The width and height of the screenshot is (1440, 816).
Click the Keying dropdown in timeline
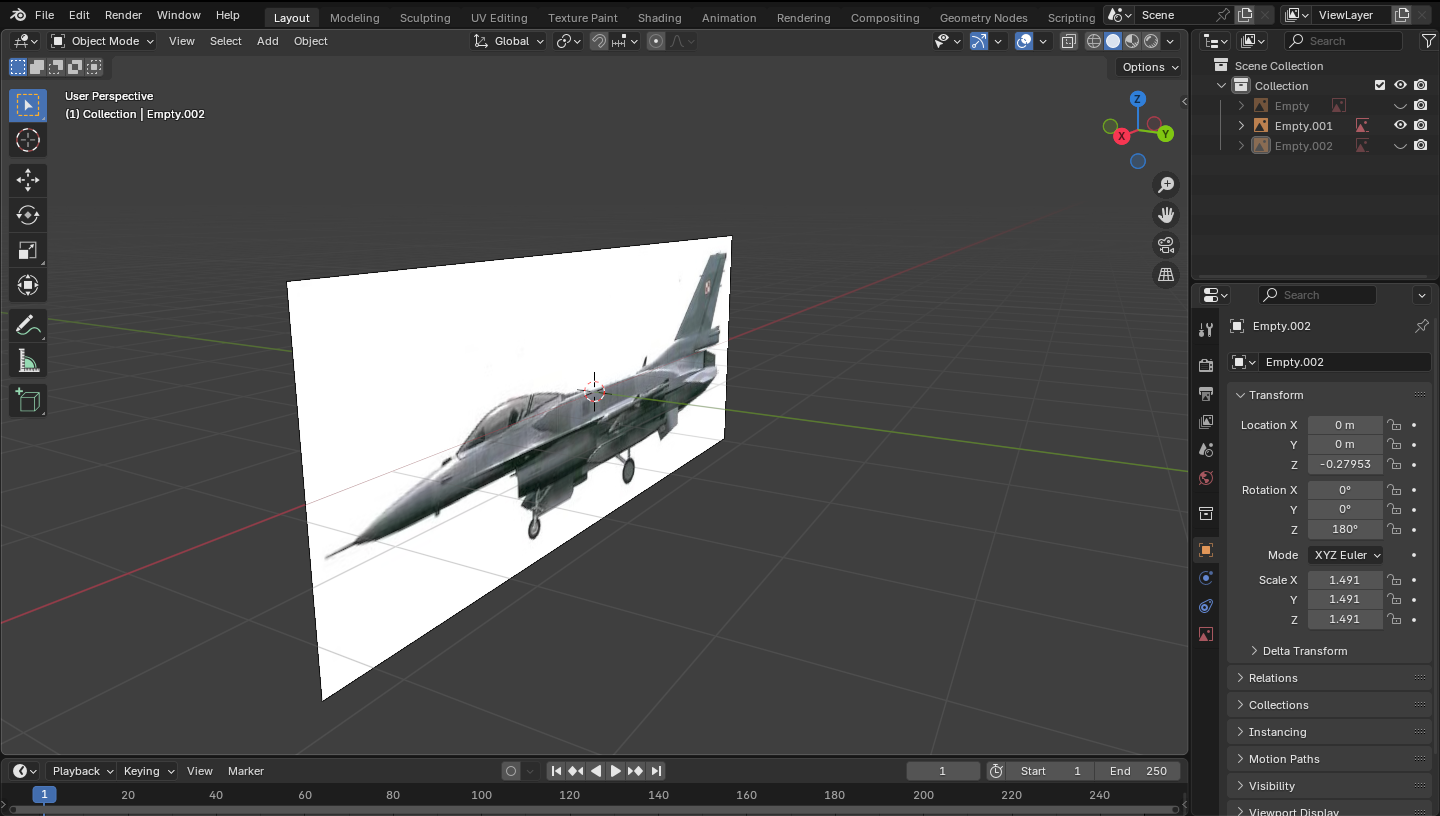tap(148, 771)
